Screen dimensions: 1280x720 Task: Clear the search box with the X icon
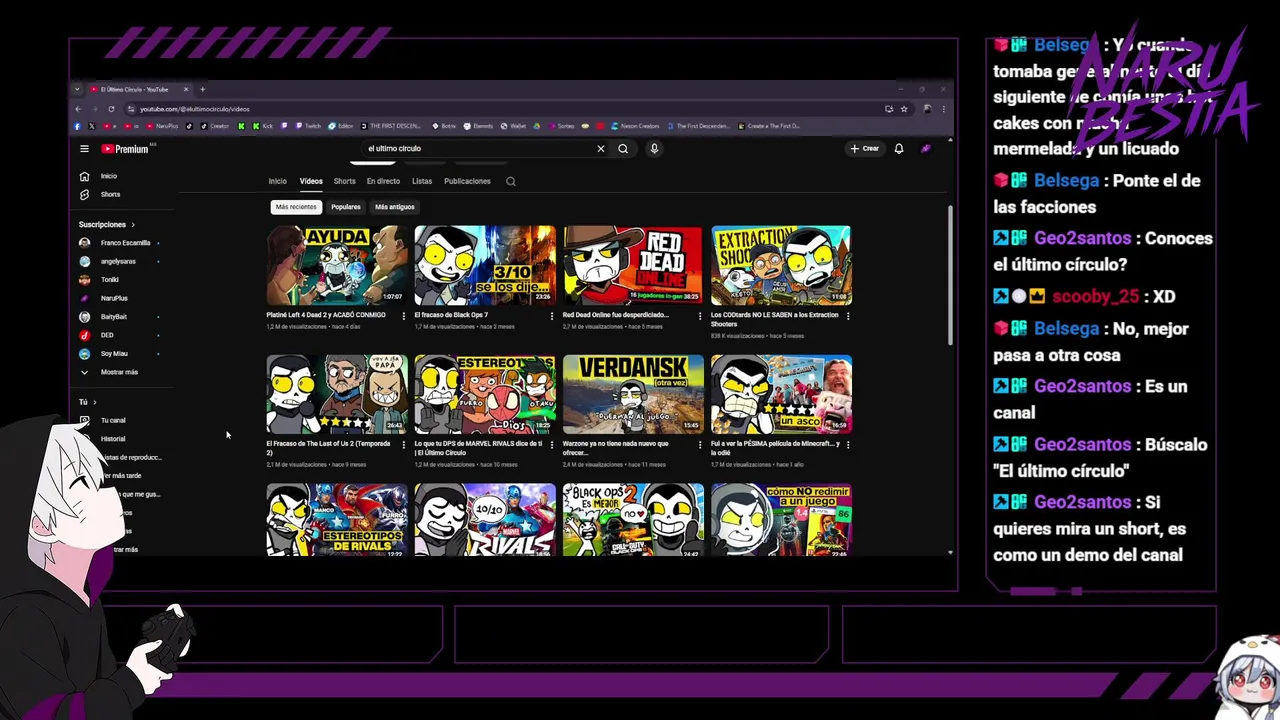click(601, 149)
